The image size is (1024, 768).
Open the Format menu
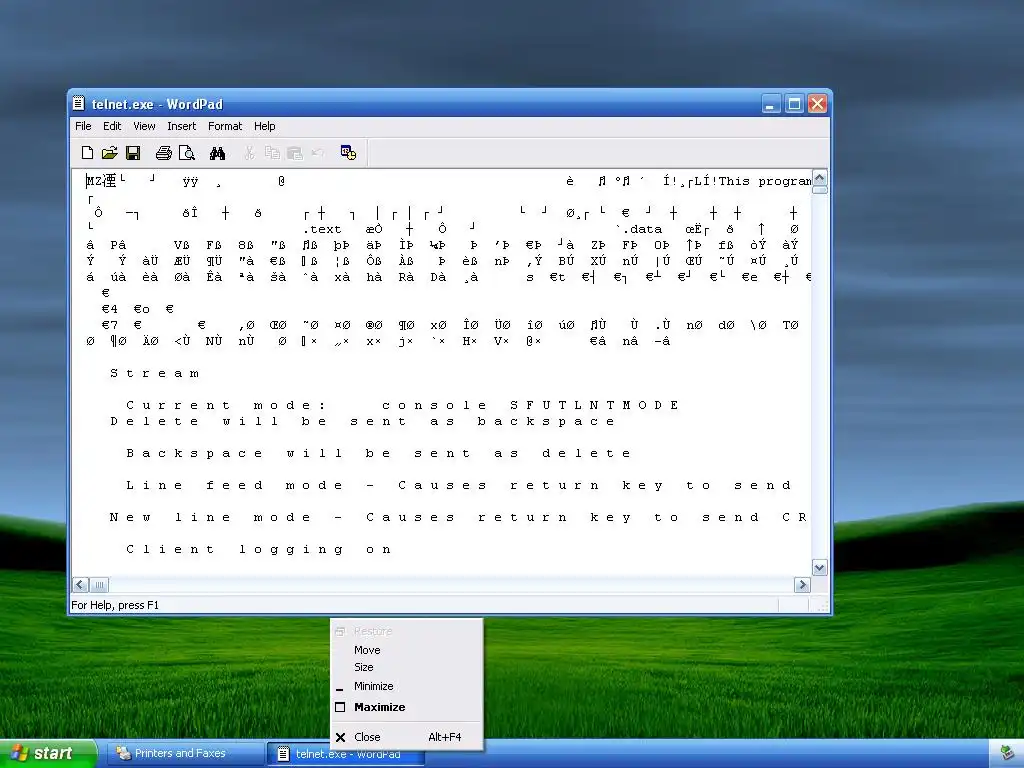(225, 126)
